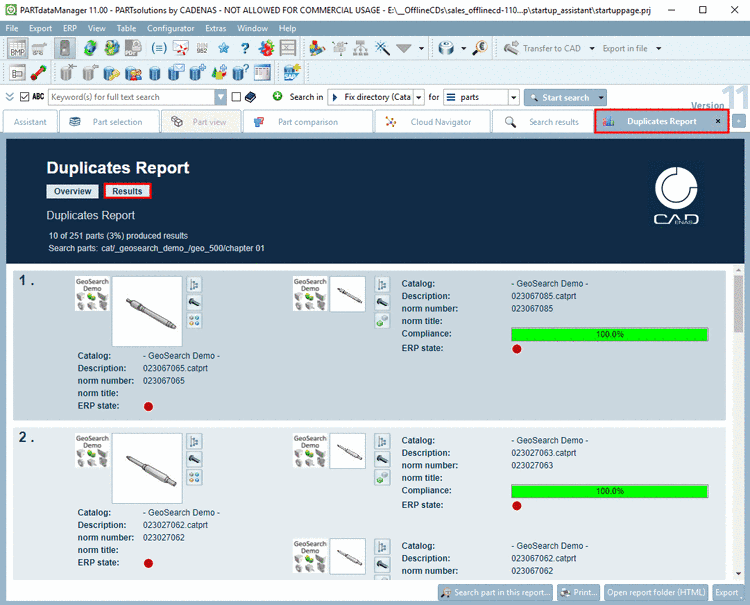This screenshot has height=605, width=750.
Task: Click the SAP database toolbar icon
Action: tap(292, 73)
